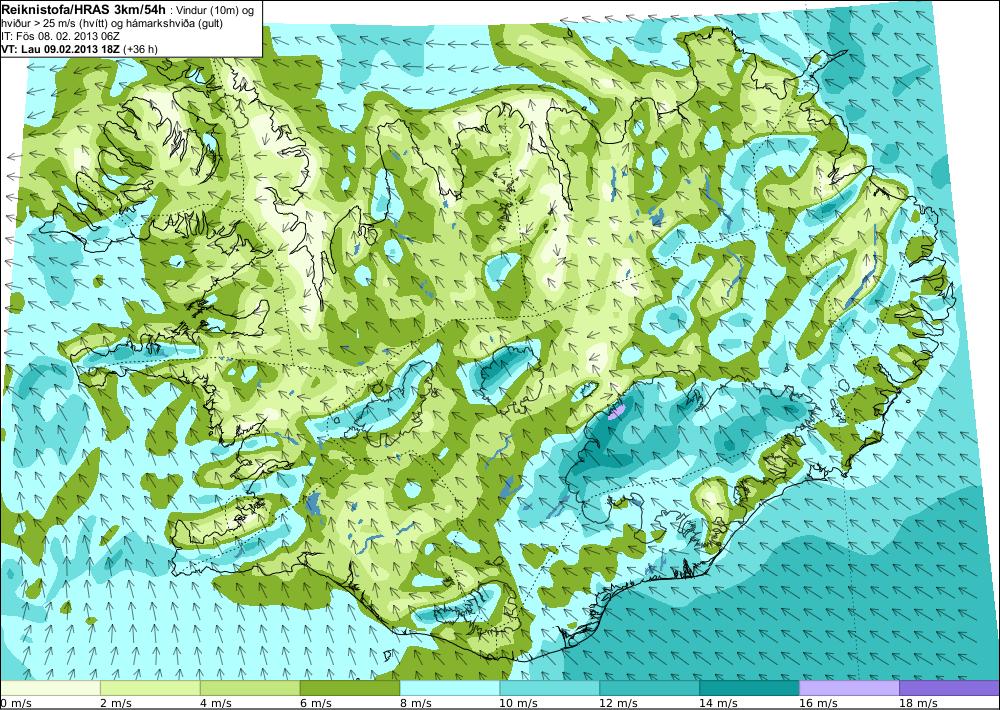
Task: Select the '16 m/s' legend label
Action: coord(818,703)
